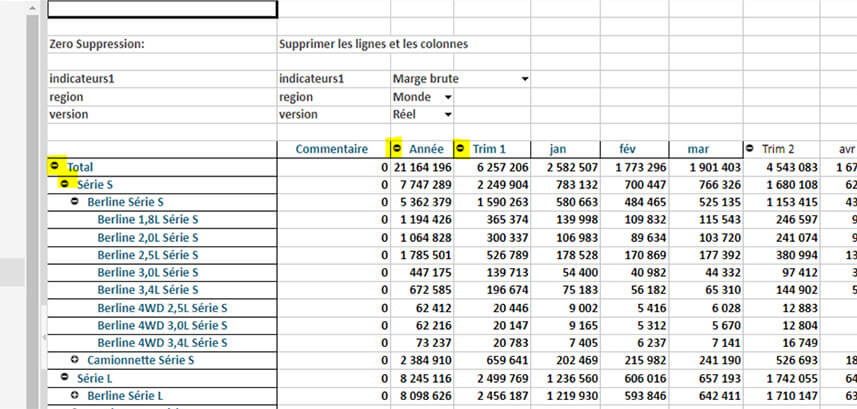Click the Total row label
857x409 pixels.
(80, 167)
